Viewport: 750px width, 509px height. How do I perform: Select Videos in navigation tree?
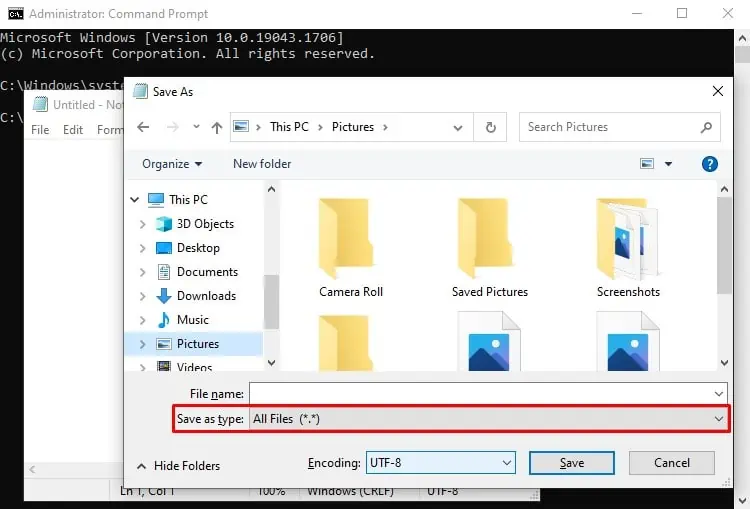click(184, 366)
